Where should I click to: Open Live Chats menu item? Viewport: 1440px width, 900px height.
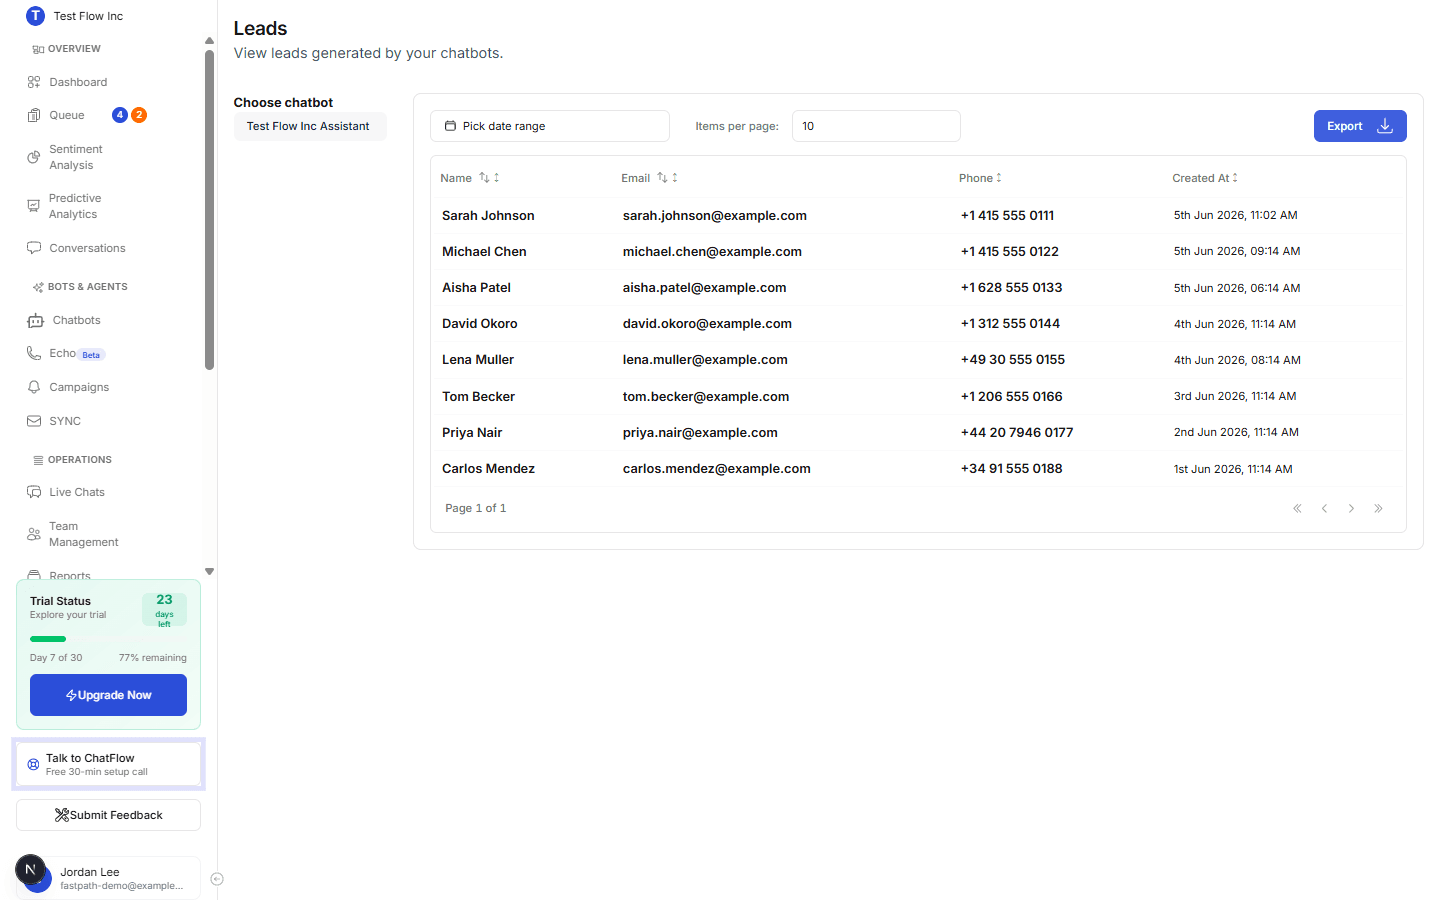coord(77,492)
